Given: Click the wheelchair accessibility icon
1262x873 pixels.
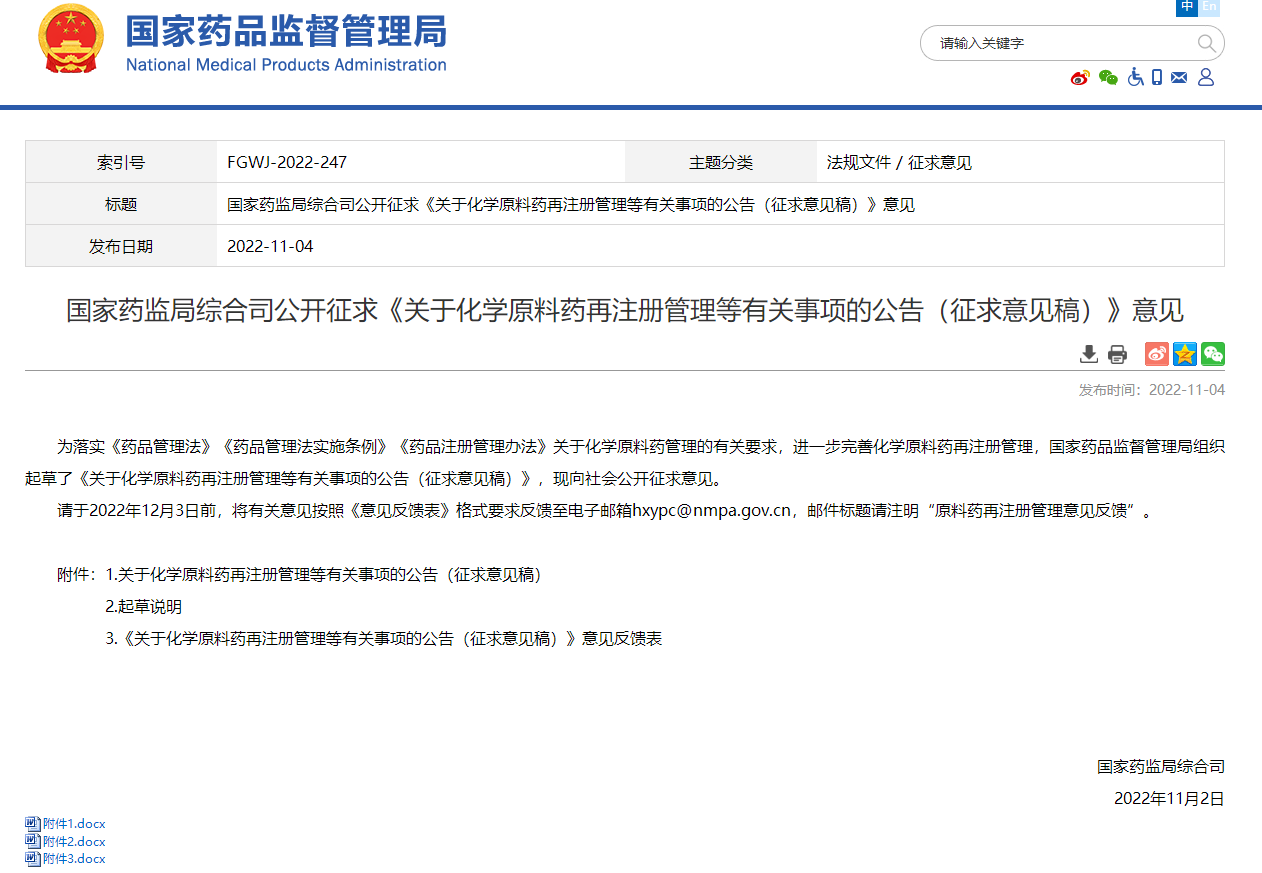Looking at the screenshot, I should point(1135,77).
